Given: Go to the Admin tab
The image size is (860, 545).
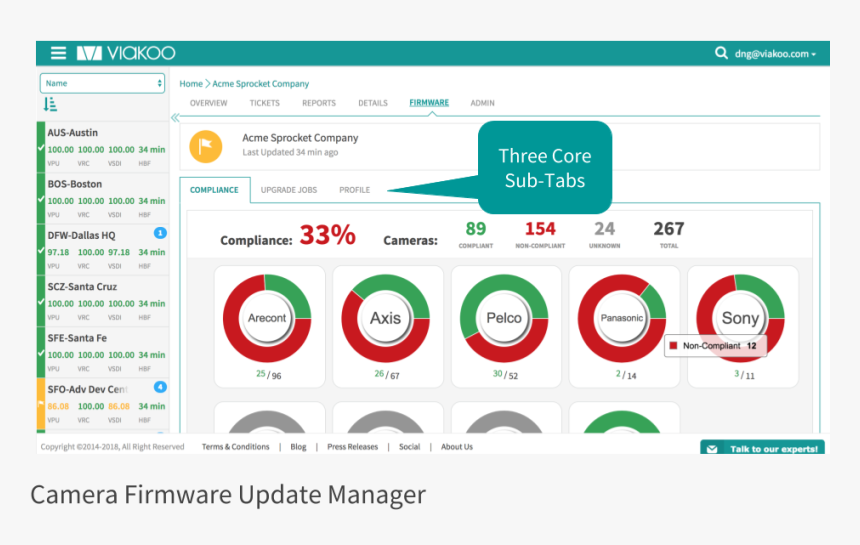Looking at the screenshot, I should pyautogui.click(x=482, y=103).
